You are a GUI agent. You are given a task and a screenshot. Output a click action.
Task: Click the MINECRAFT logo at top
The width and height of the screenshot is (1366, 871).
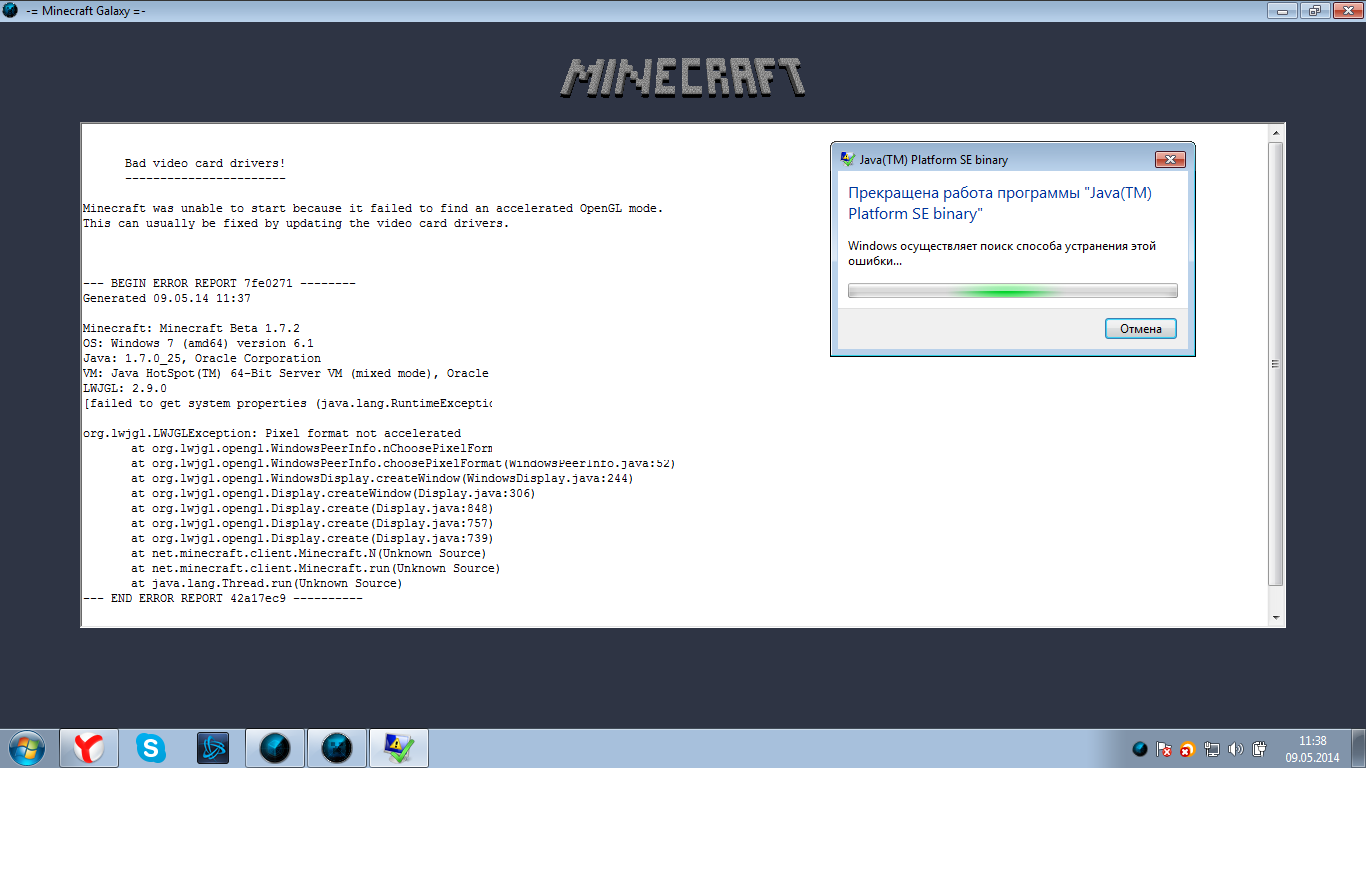[x=683, y=77]
